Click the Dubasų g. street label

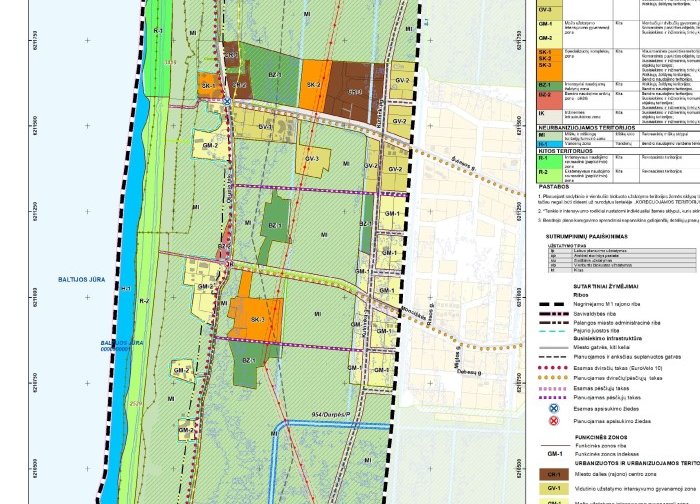click(471, 372)
